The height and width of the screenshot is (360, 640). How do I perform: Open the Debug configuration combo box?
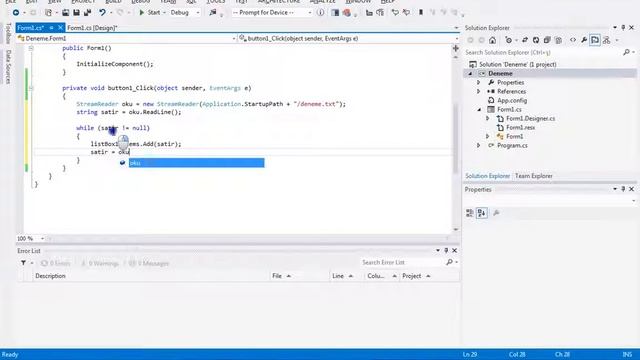click(184, 13)
